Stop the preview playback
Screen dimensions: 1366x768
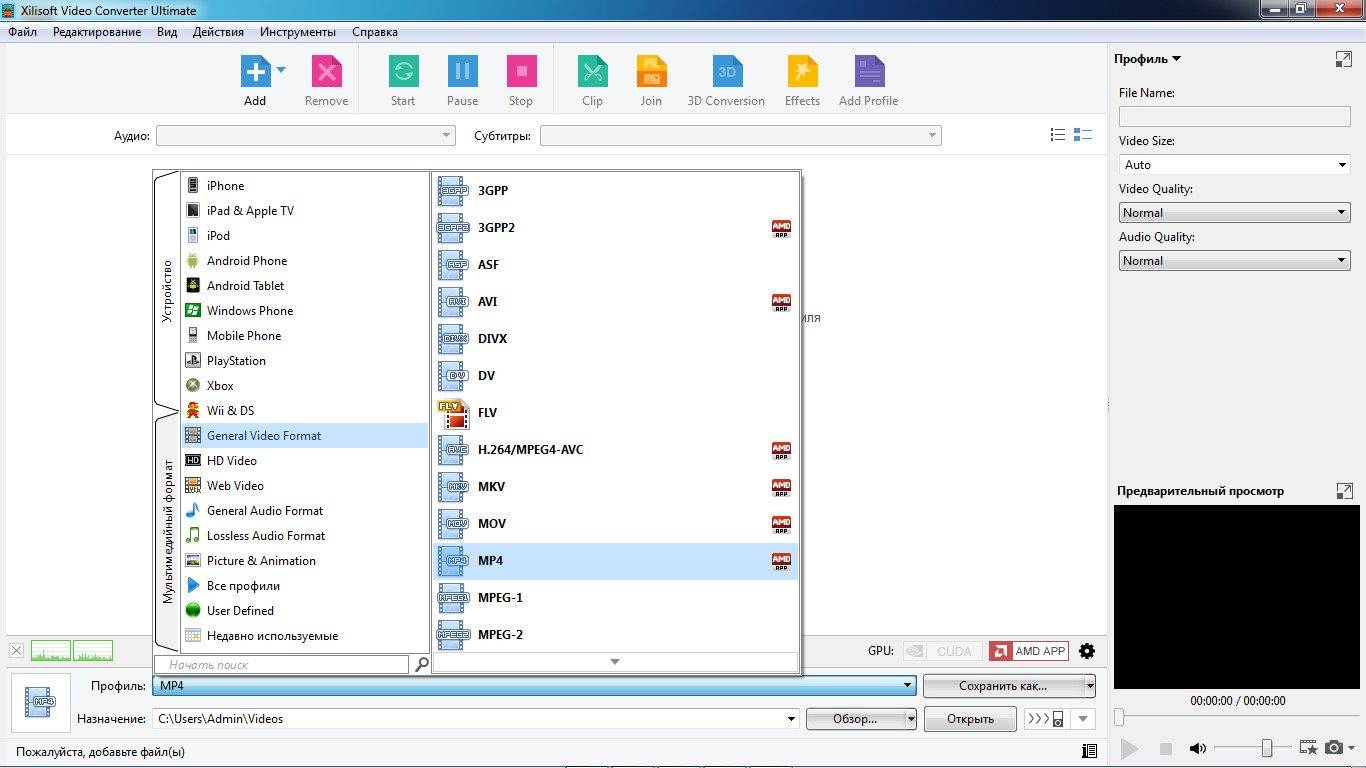tap(1165, 748)
